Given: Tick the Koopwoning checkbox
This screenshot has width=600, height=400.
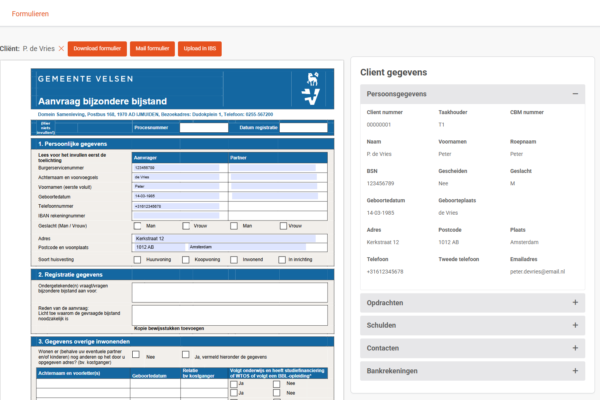Looking at the screenshot, I should pyautogui.click(x=186, y=260).
